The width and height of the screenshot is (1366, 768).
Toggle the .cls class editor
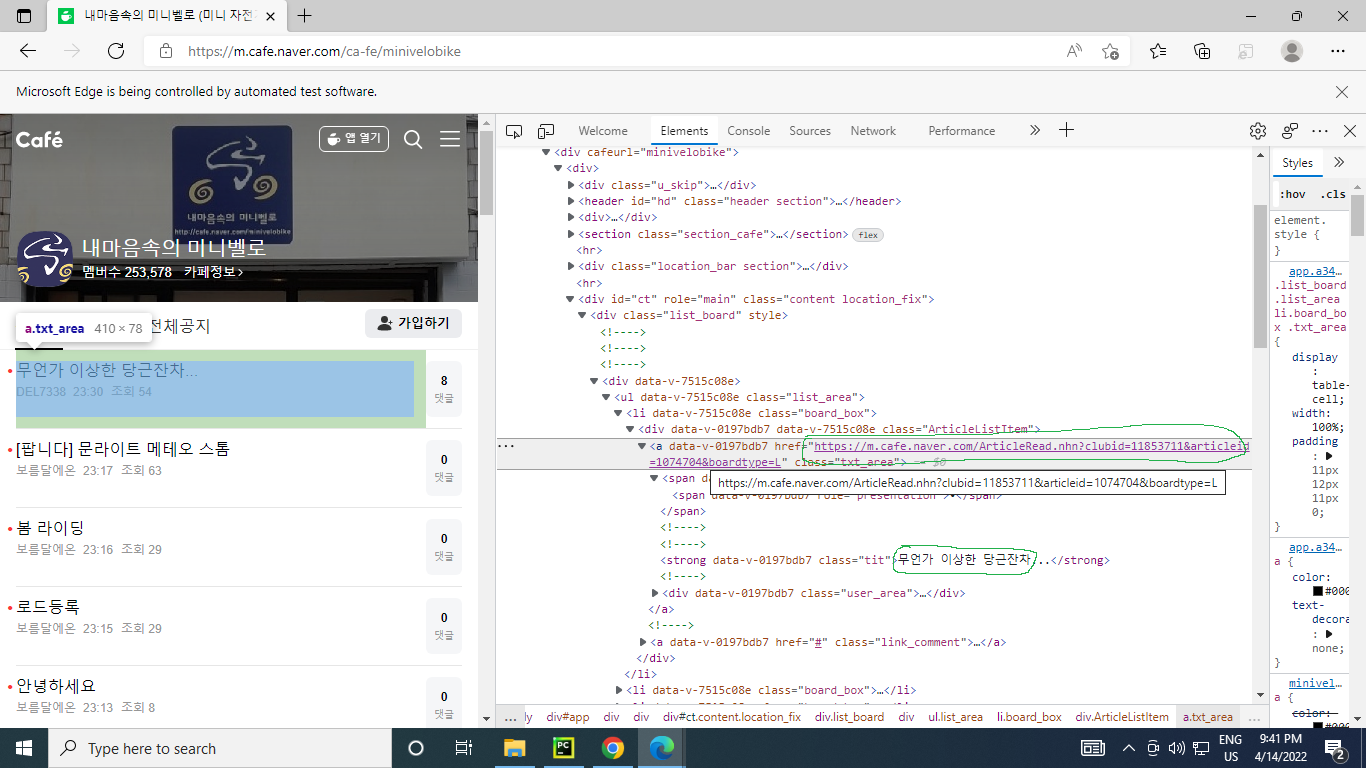1332,194
